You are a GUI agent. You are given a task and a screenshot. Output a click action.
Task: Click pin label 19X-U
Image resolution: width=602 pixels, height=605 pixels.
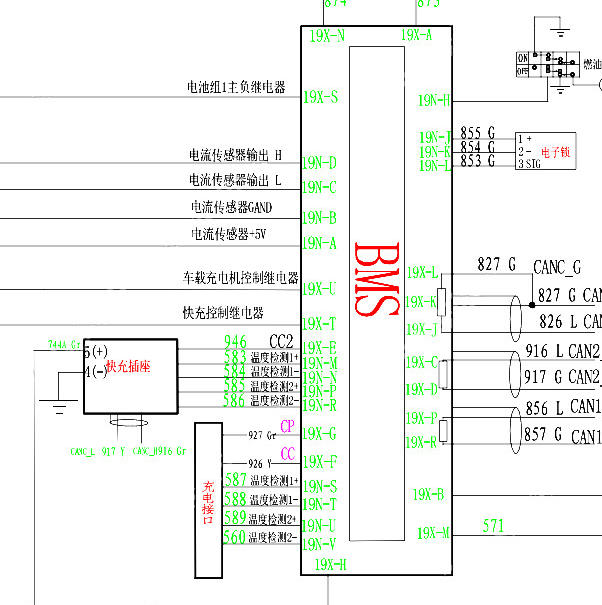319,289
